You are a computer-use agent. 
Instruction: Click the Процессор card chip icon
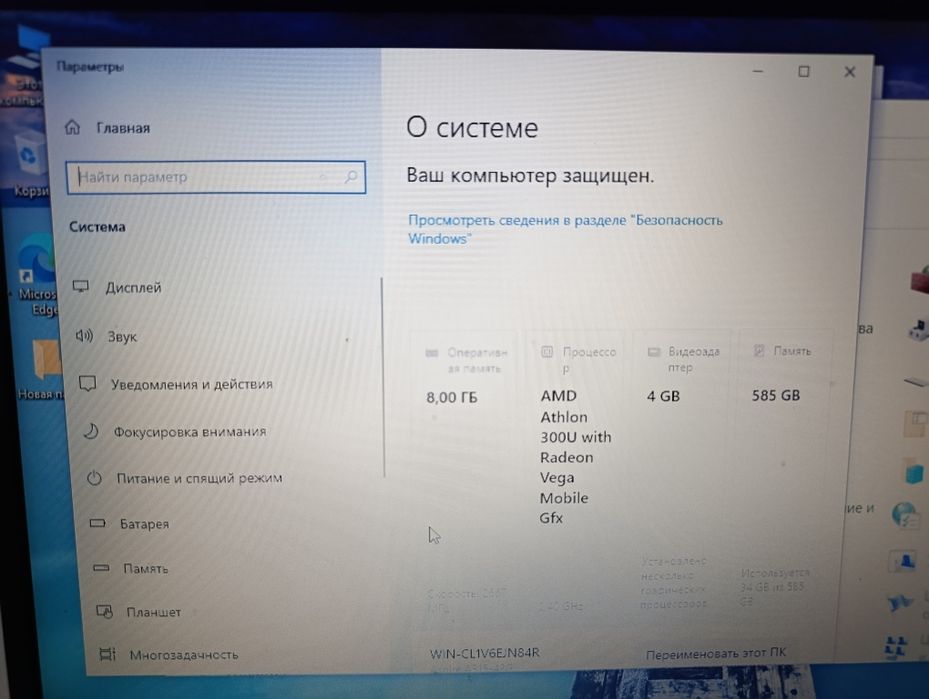[547, 352]
